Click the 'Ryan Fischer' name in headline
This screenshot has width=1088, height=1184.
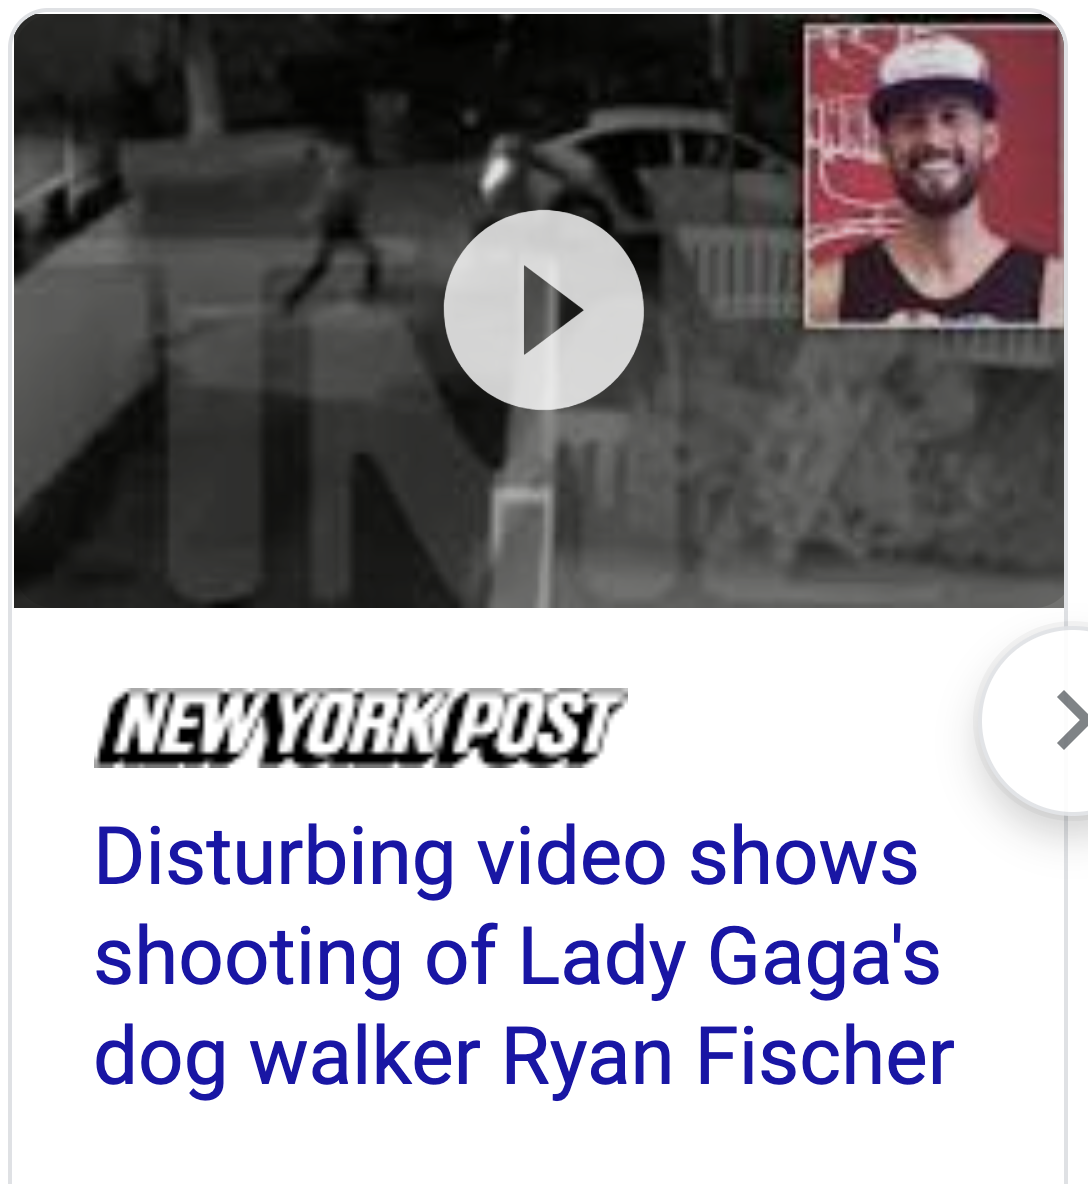[729, 1056]
